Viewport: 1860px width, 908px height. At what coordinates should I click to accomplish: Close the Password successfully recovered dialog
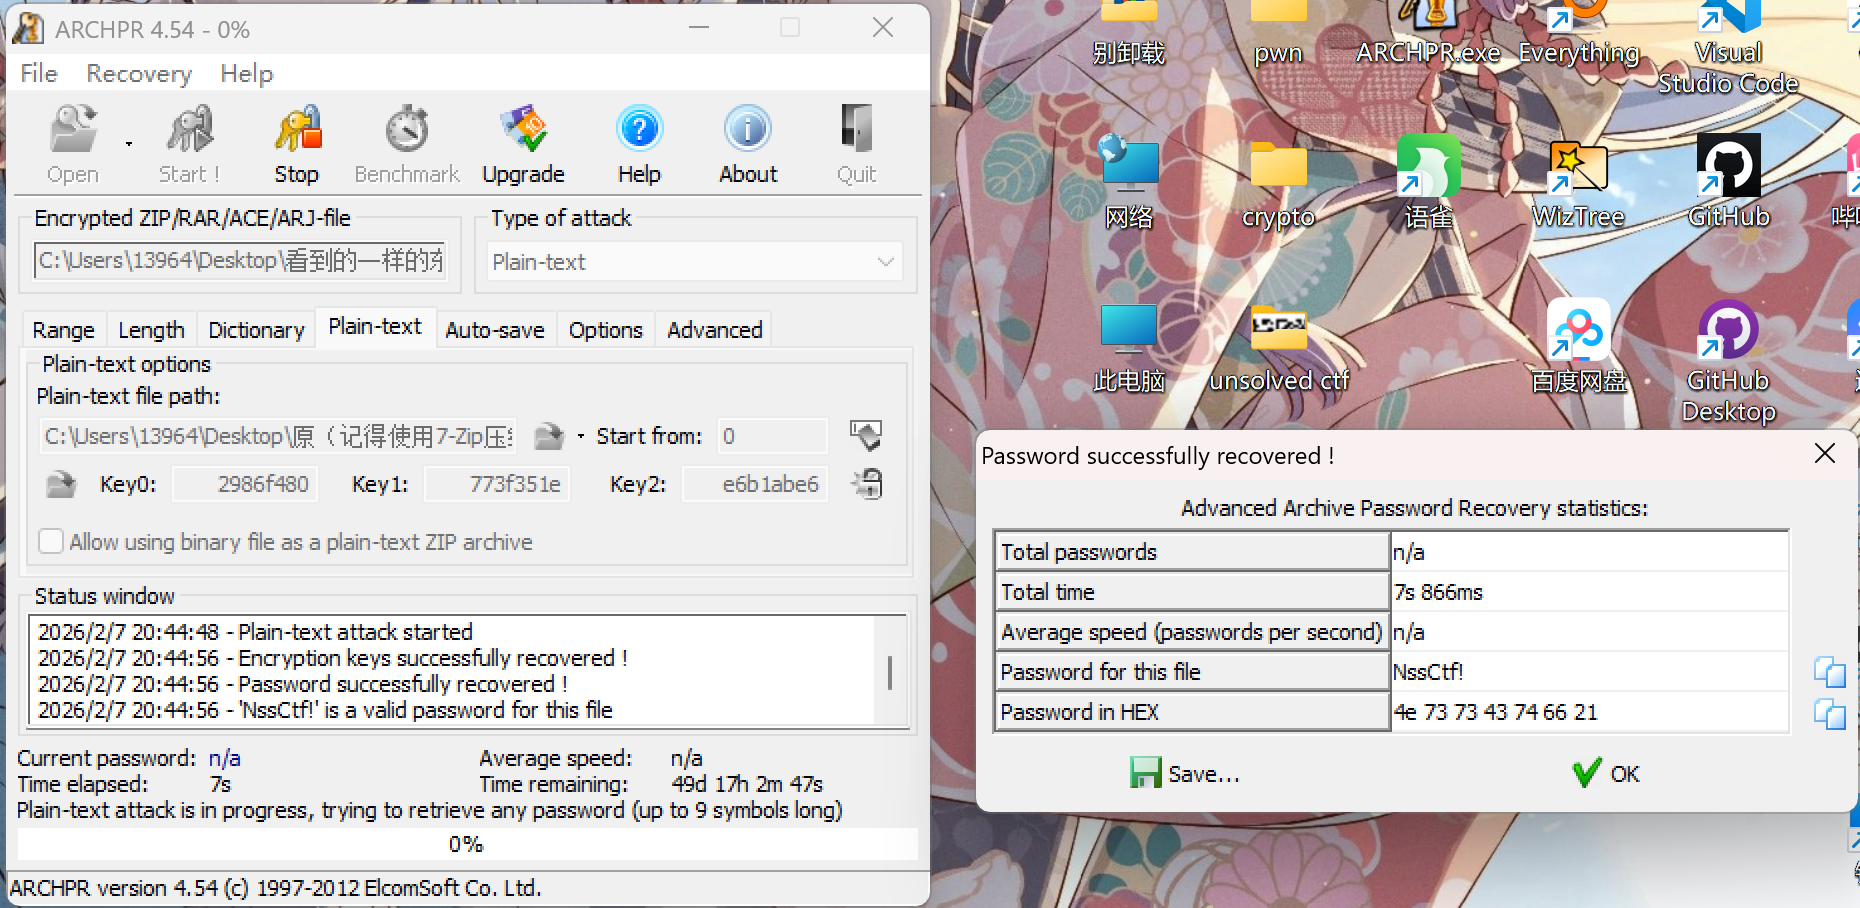tap(1825, 454)
